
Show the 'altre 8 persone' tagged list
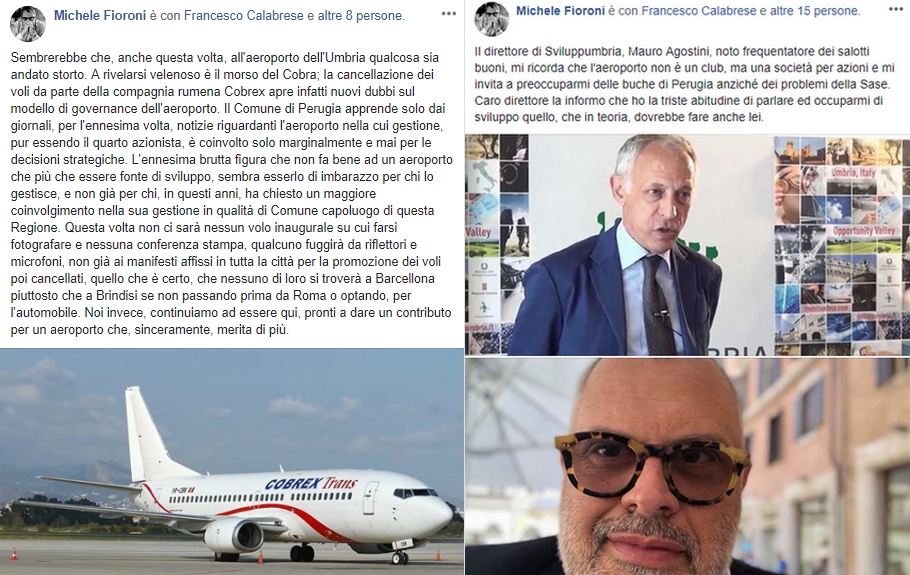pyautogui.click(x=360, y=15)
